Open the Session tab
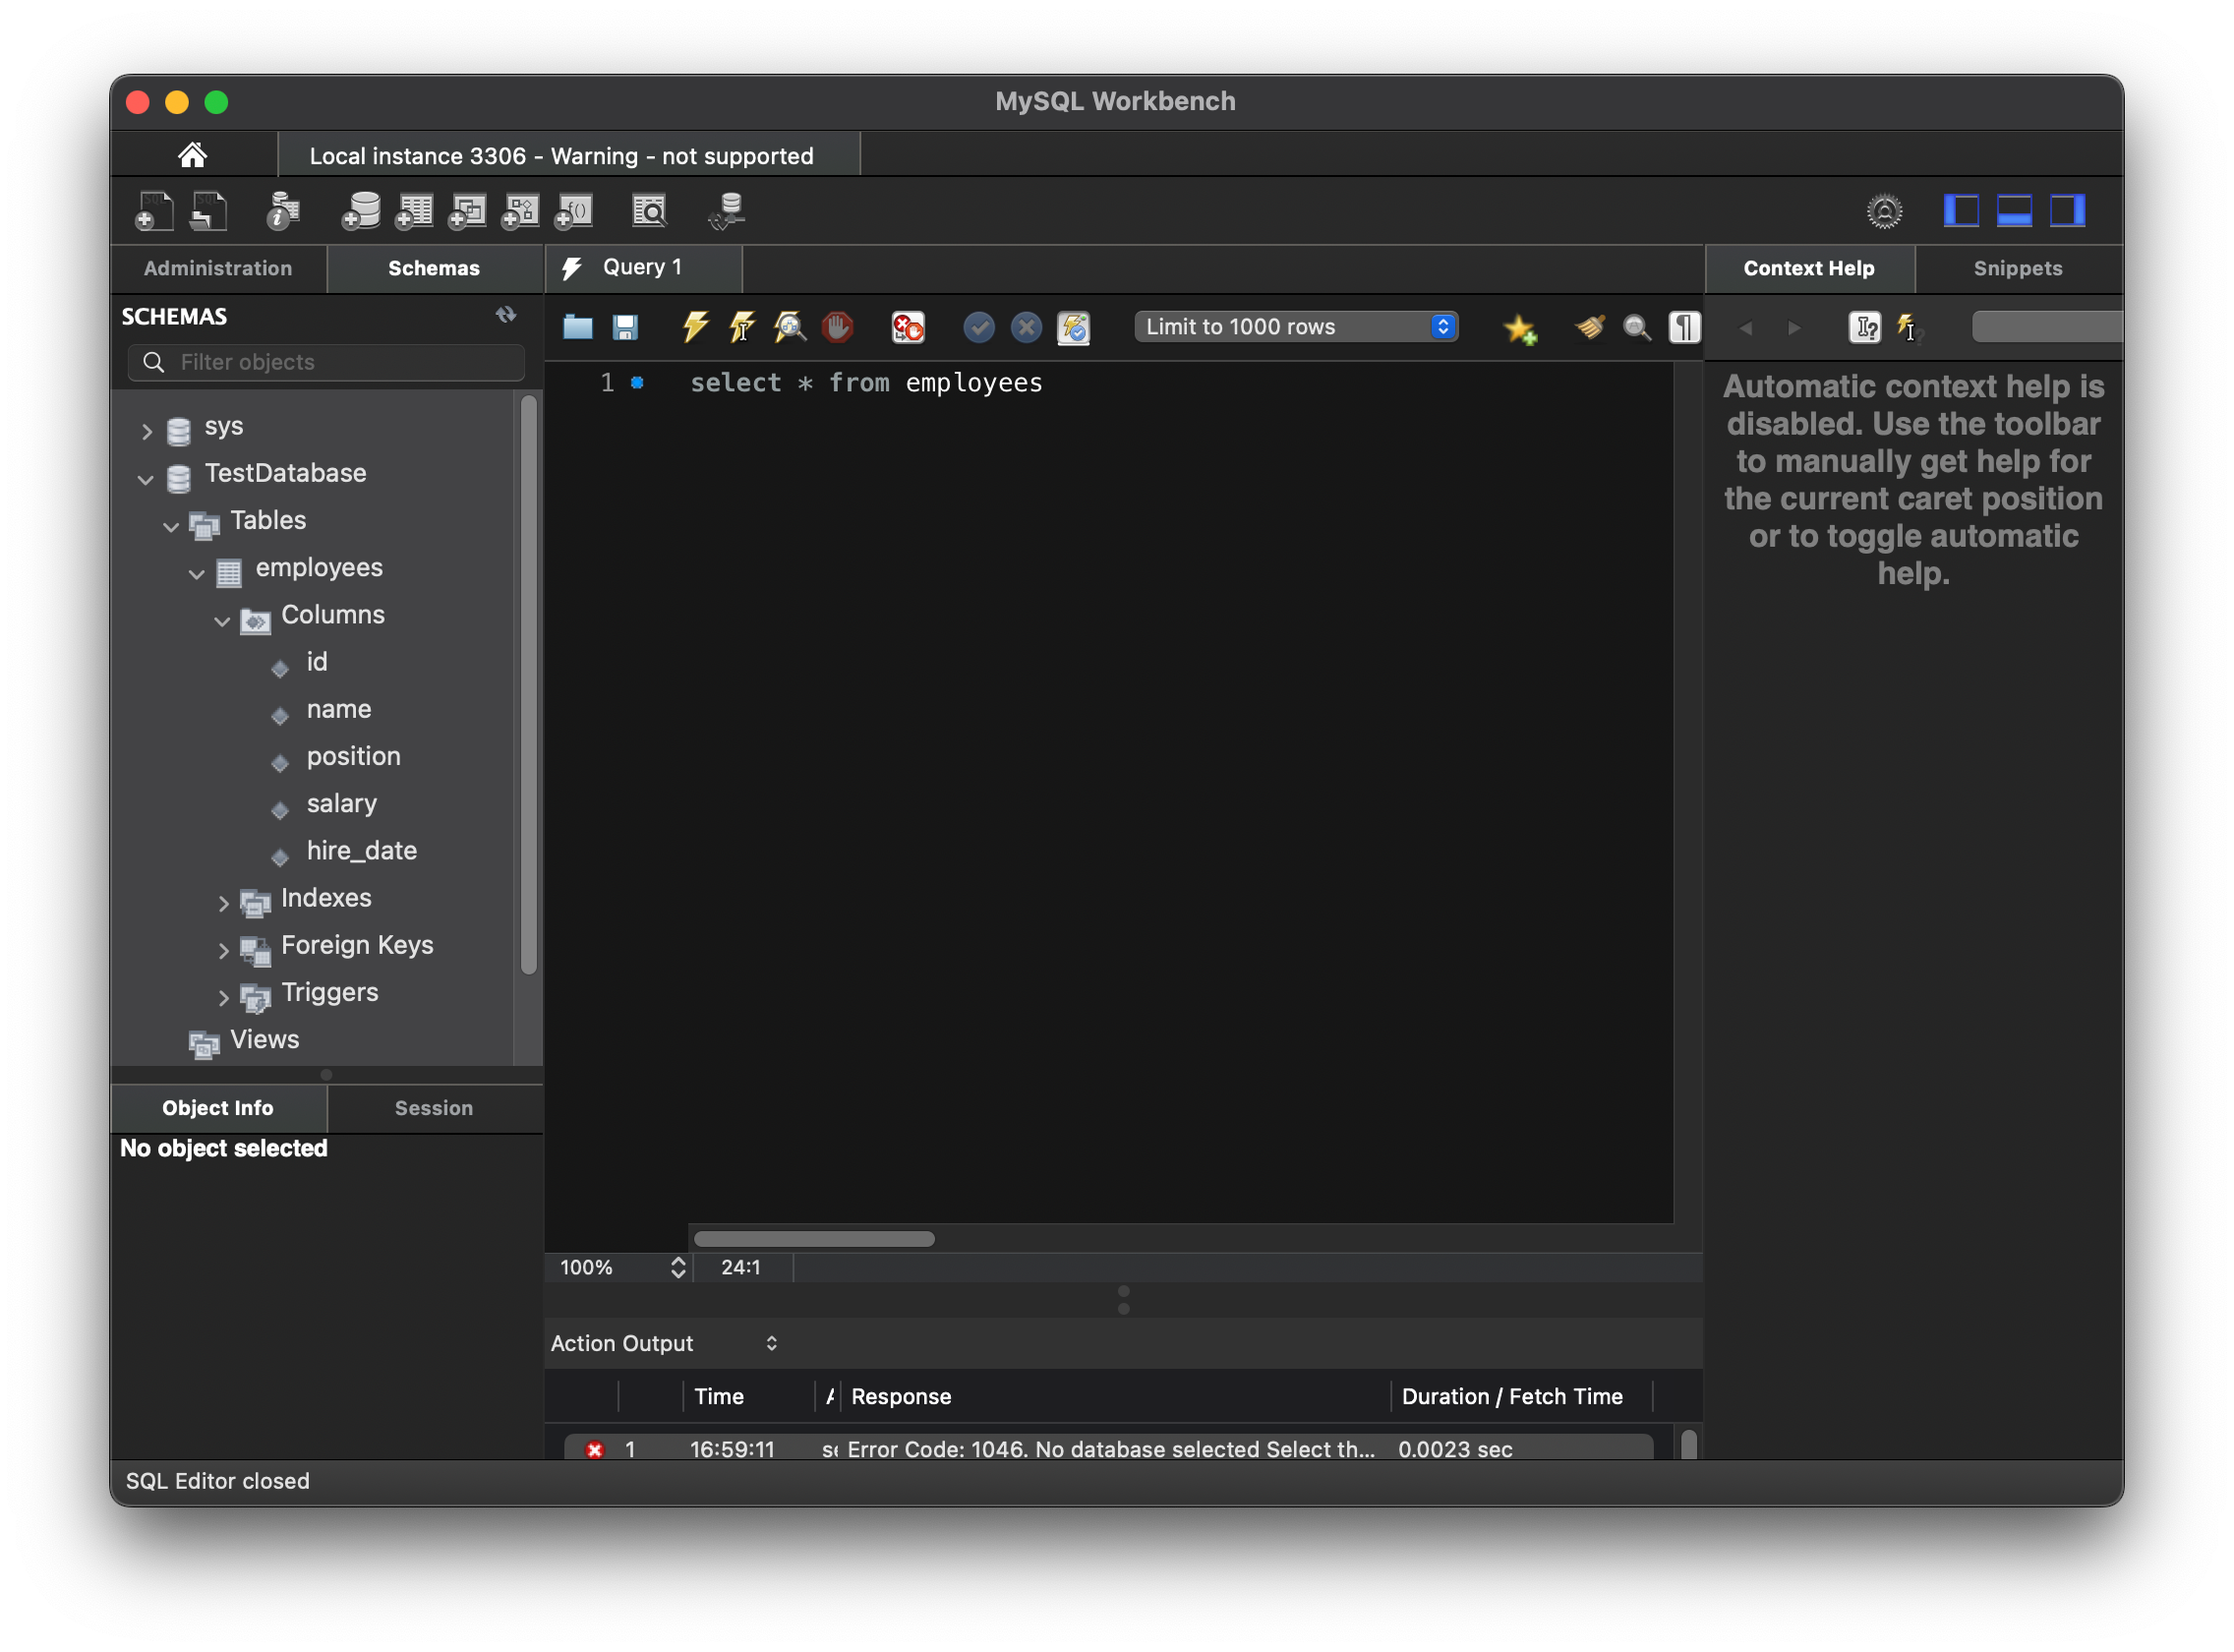 433,1108
